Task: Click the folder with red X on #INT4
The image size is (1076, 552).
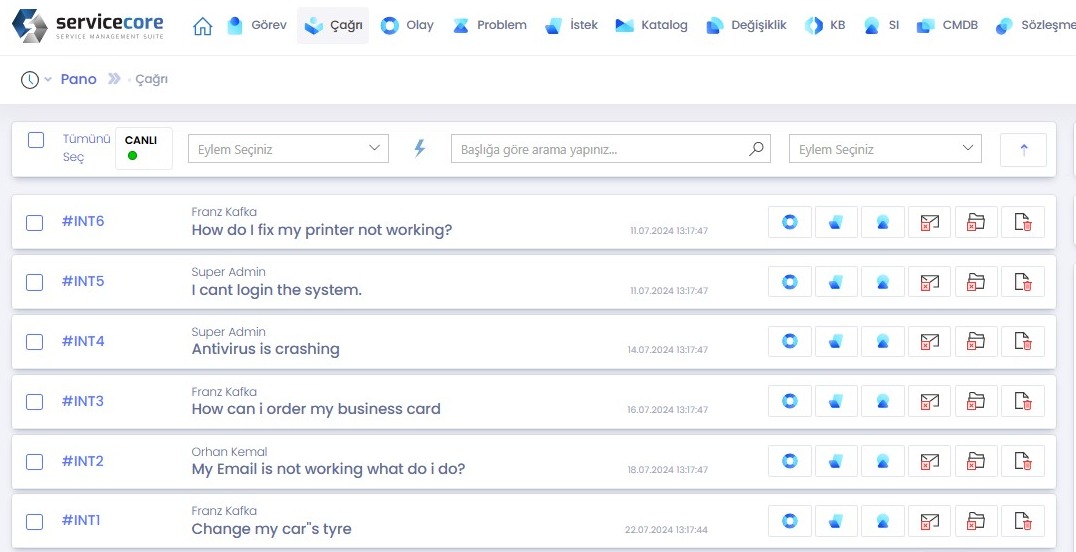Action: tap(976, 342)
